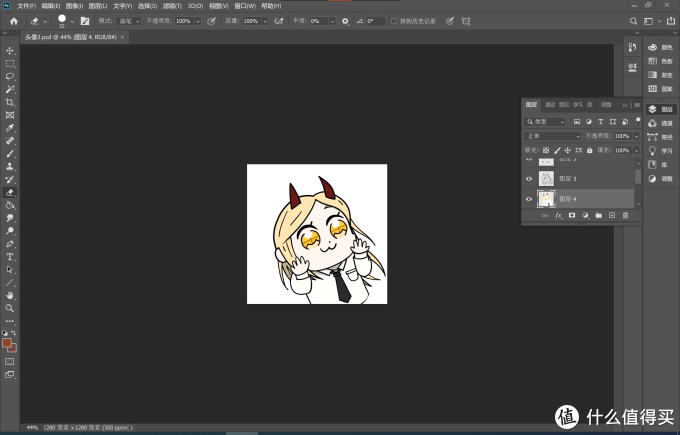This screenshot has width=680, height=435.
Task: Click the Home icon in options bar
Action: 14,21
